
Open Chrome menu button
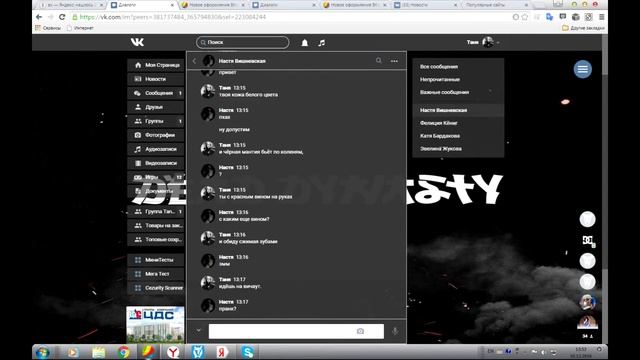point(602,17)
